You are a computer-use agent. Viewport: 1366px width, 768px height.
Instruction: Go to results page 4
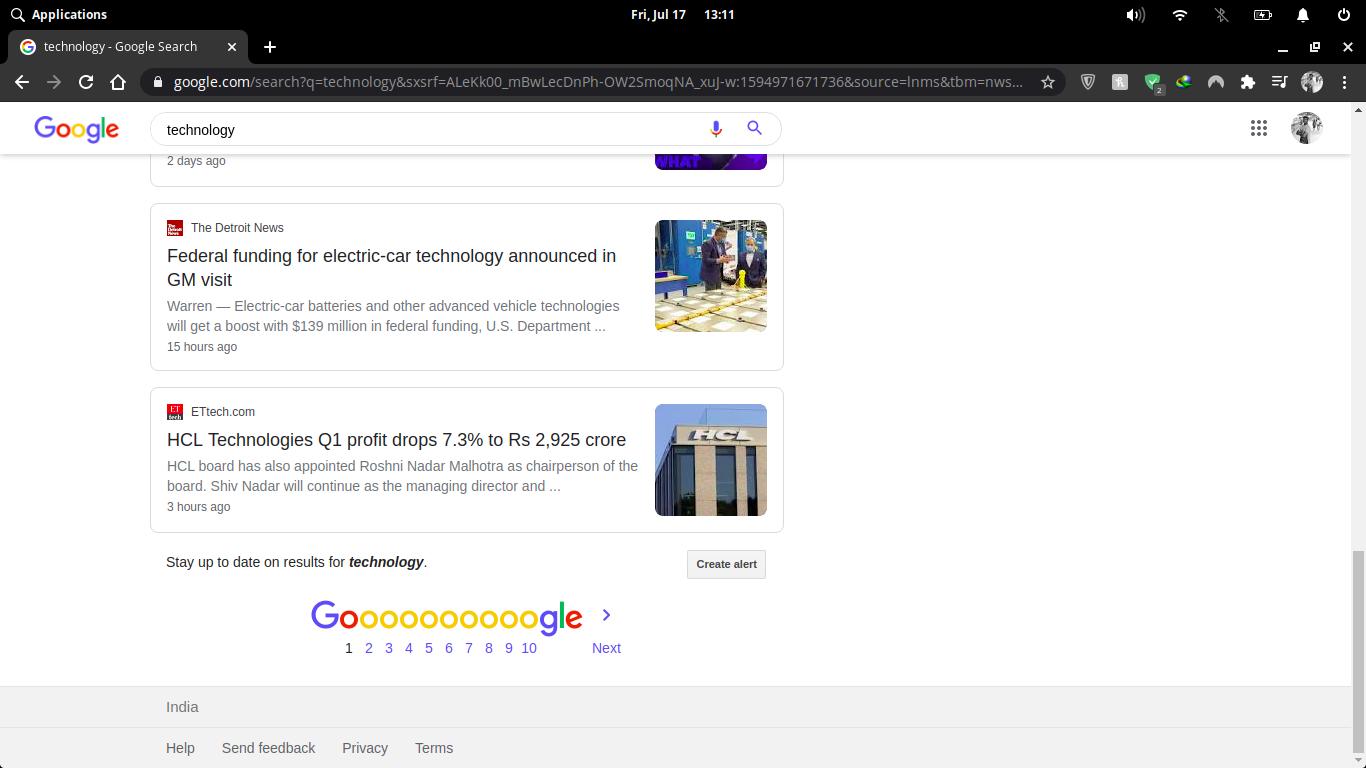[x=409, y=648]
